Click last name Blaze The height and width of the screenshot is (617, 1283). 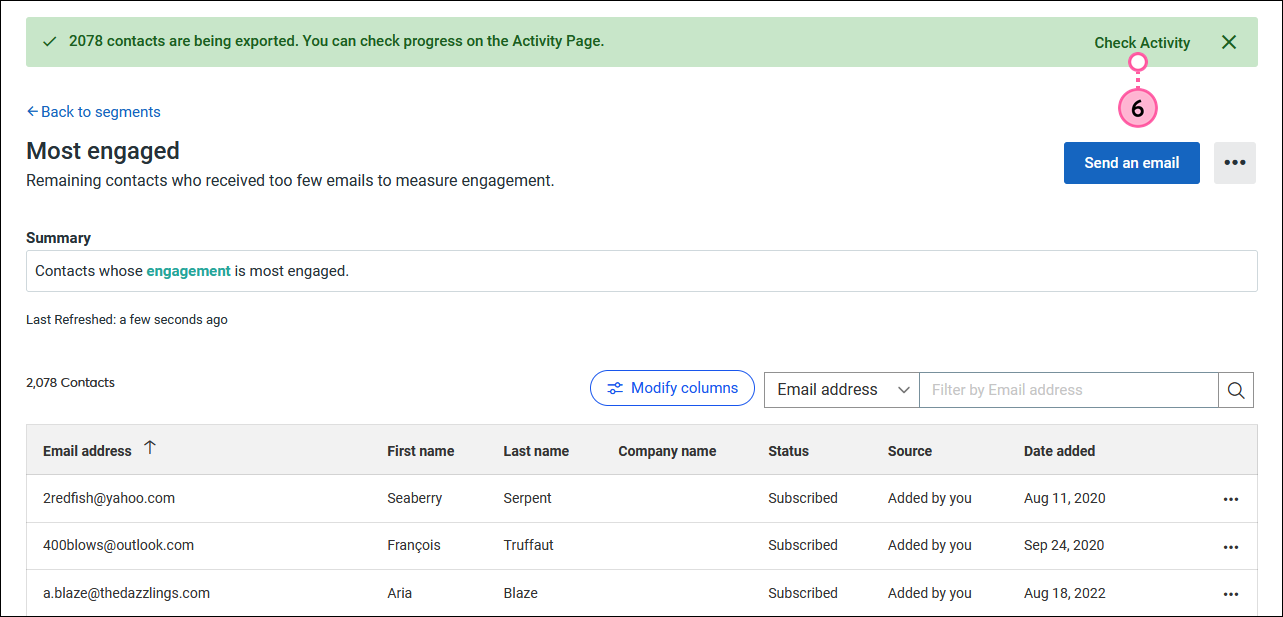click(520, 593)
